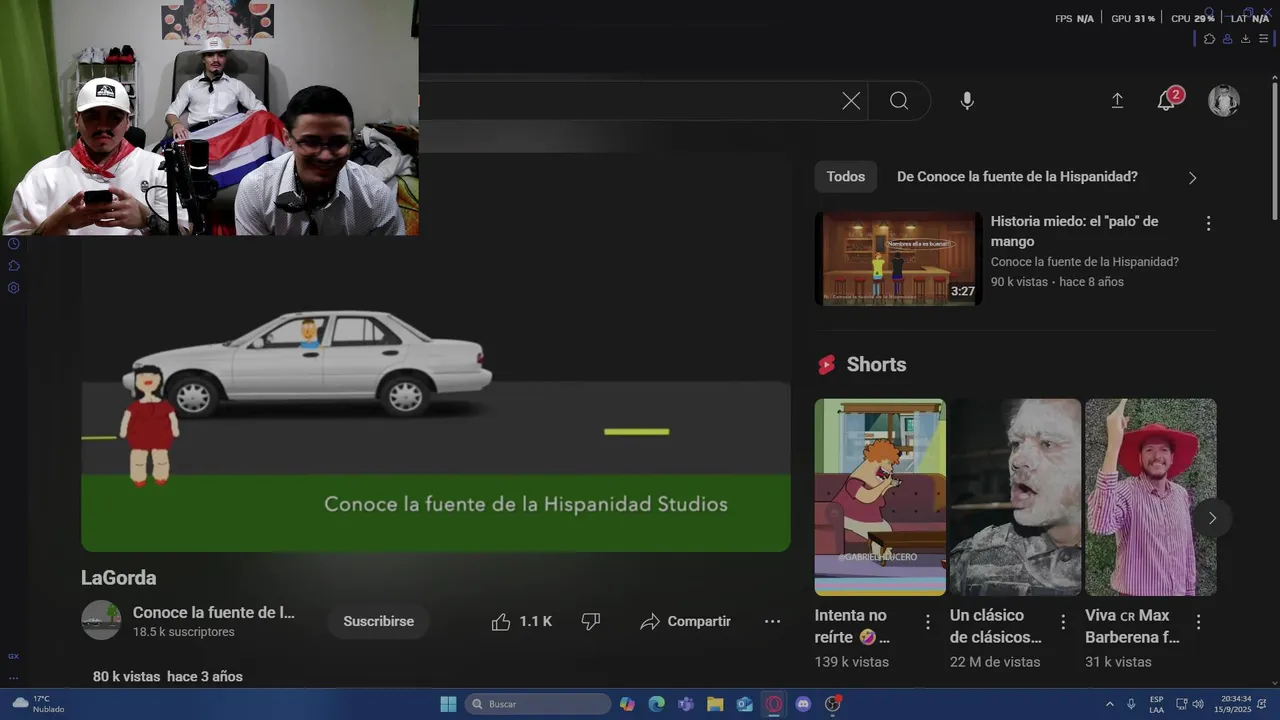Open OBS Studio from the taskbar

click(832, 704)
